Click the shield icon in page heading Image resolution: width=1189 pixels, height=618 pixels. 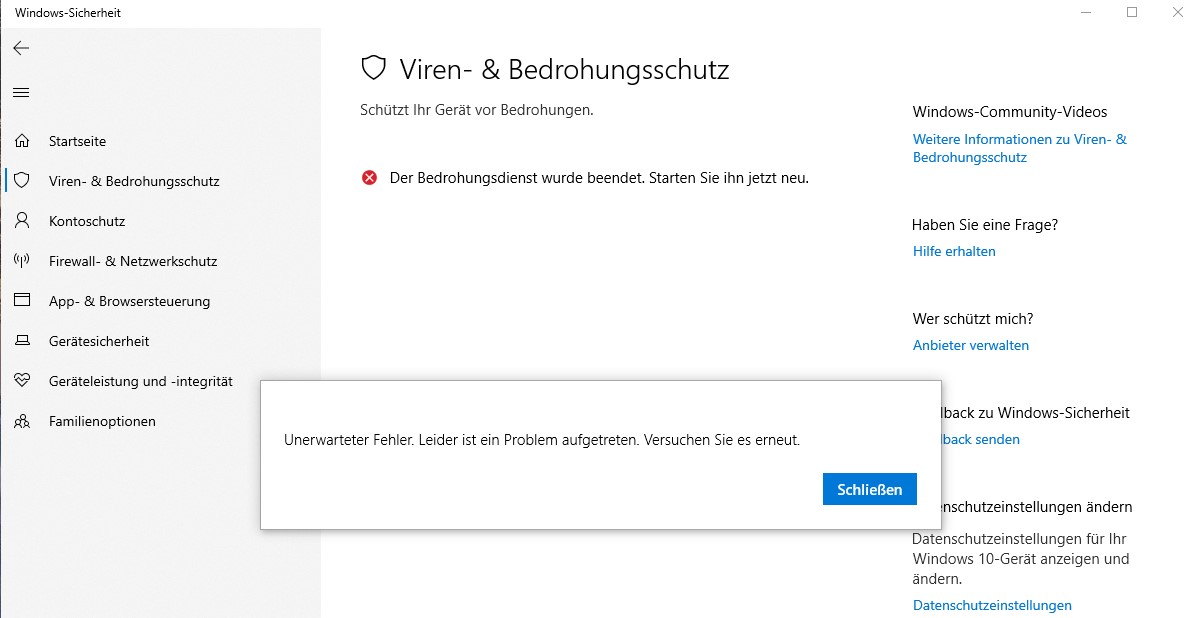click(373, 68)
